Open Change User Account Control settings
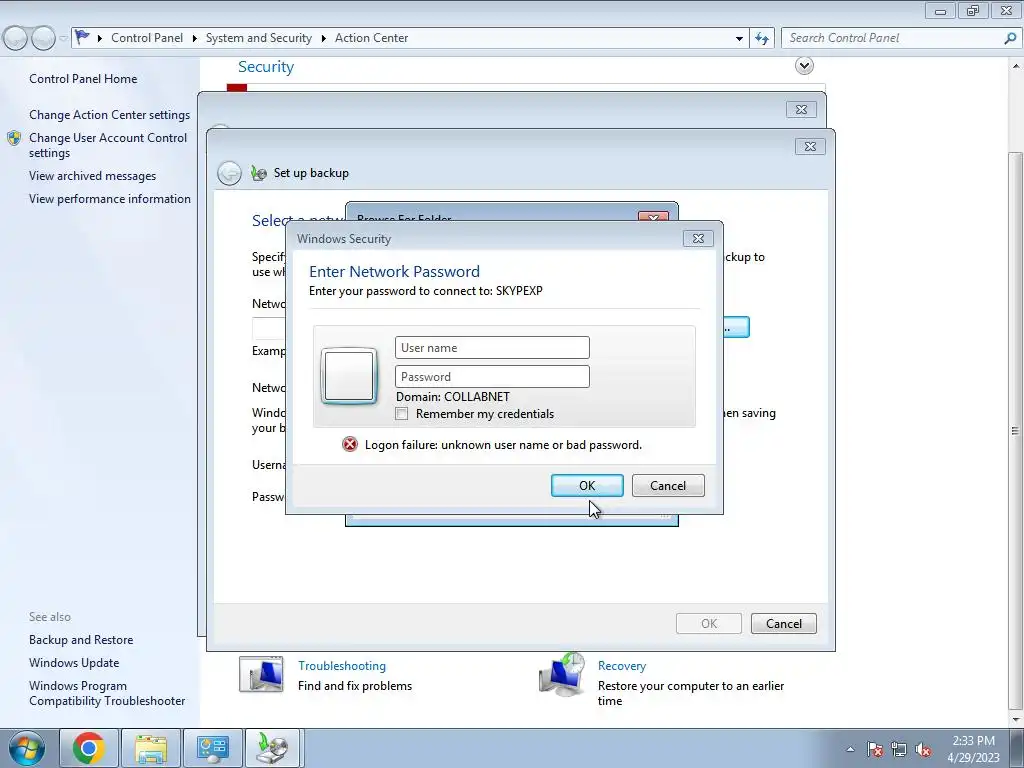Screen dimensions: 1024x768 [108, 145]
